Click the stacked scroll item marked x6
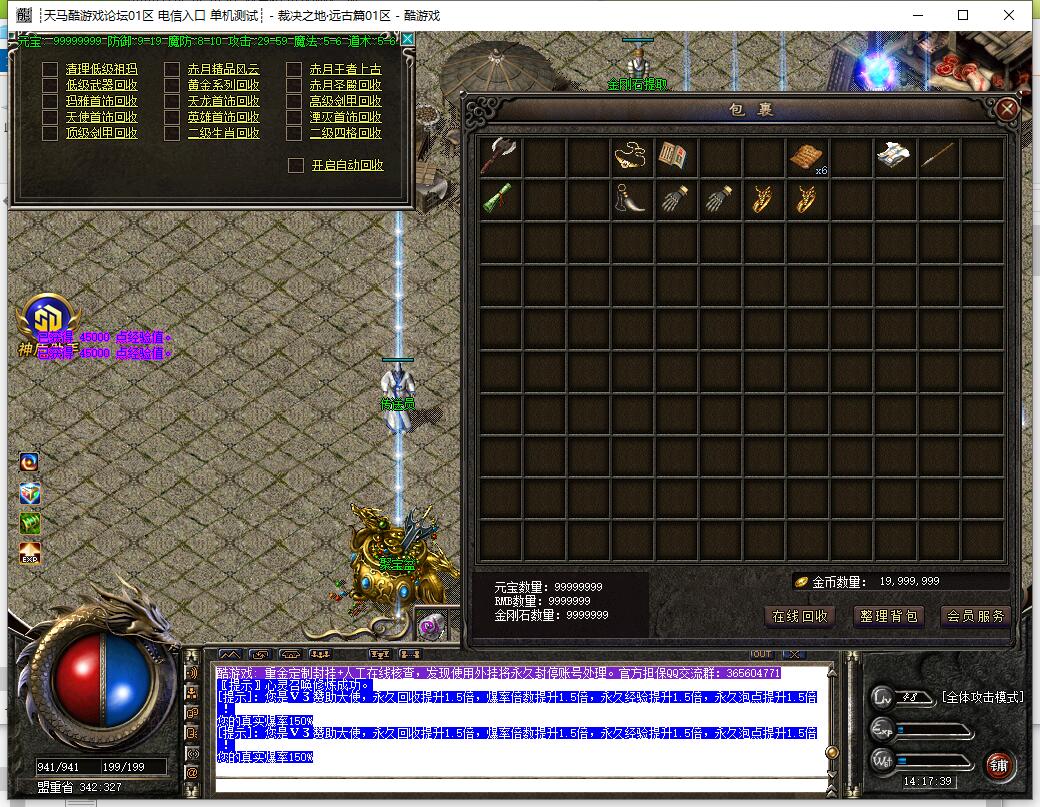The height and width of the screenshot is (807, 1040). point(807,157)
